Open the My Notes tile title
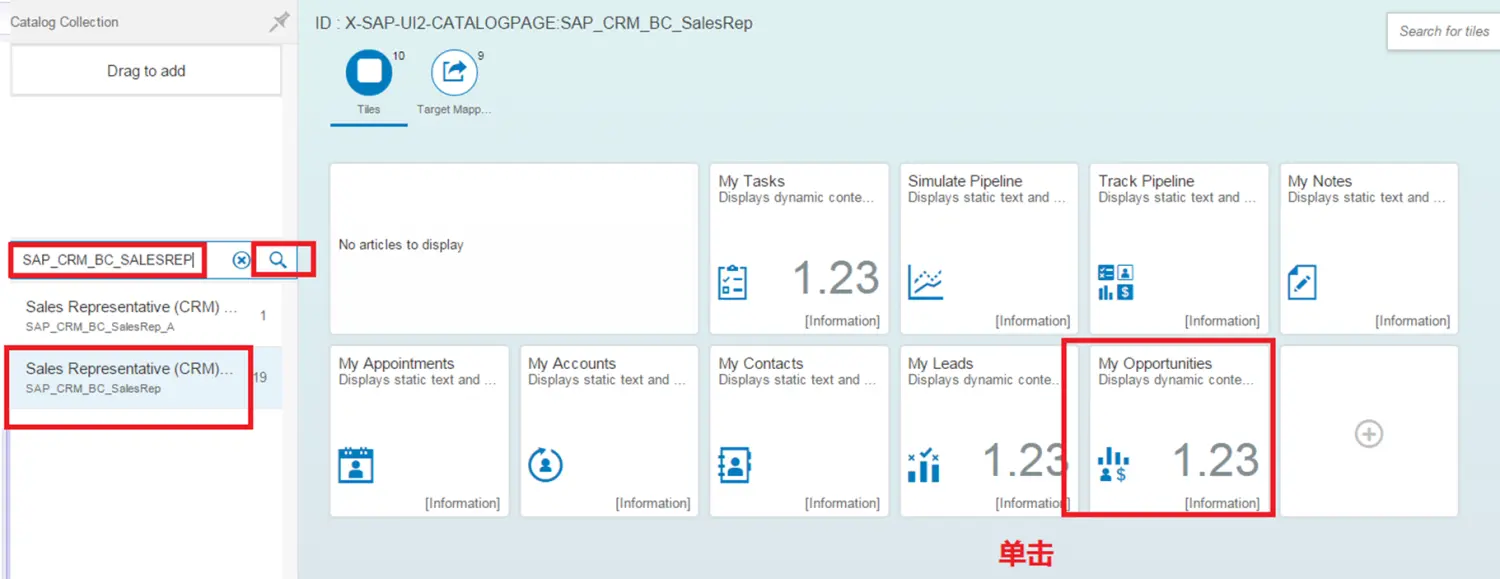 pyautogui.click(x=1320, y=181)
